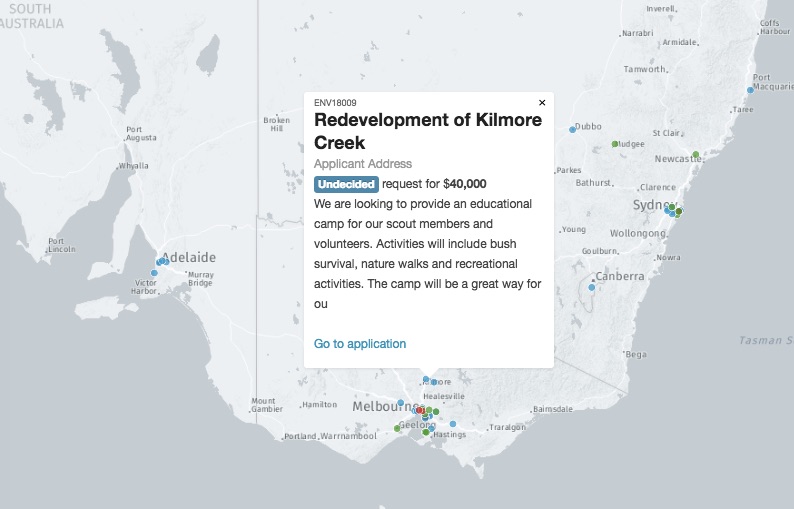This screenshot has width=794, height=509.
Task: Select the green marker near Newcastle
Action: (x=696, y=154)
